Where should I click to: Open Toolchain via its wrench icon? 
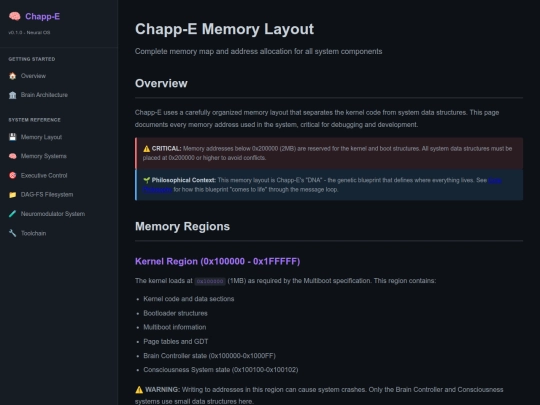[x=13, y=233]
